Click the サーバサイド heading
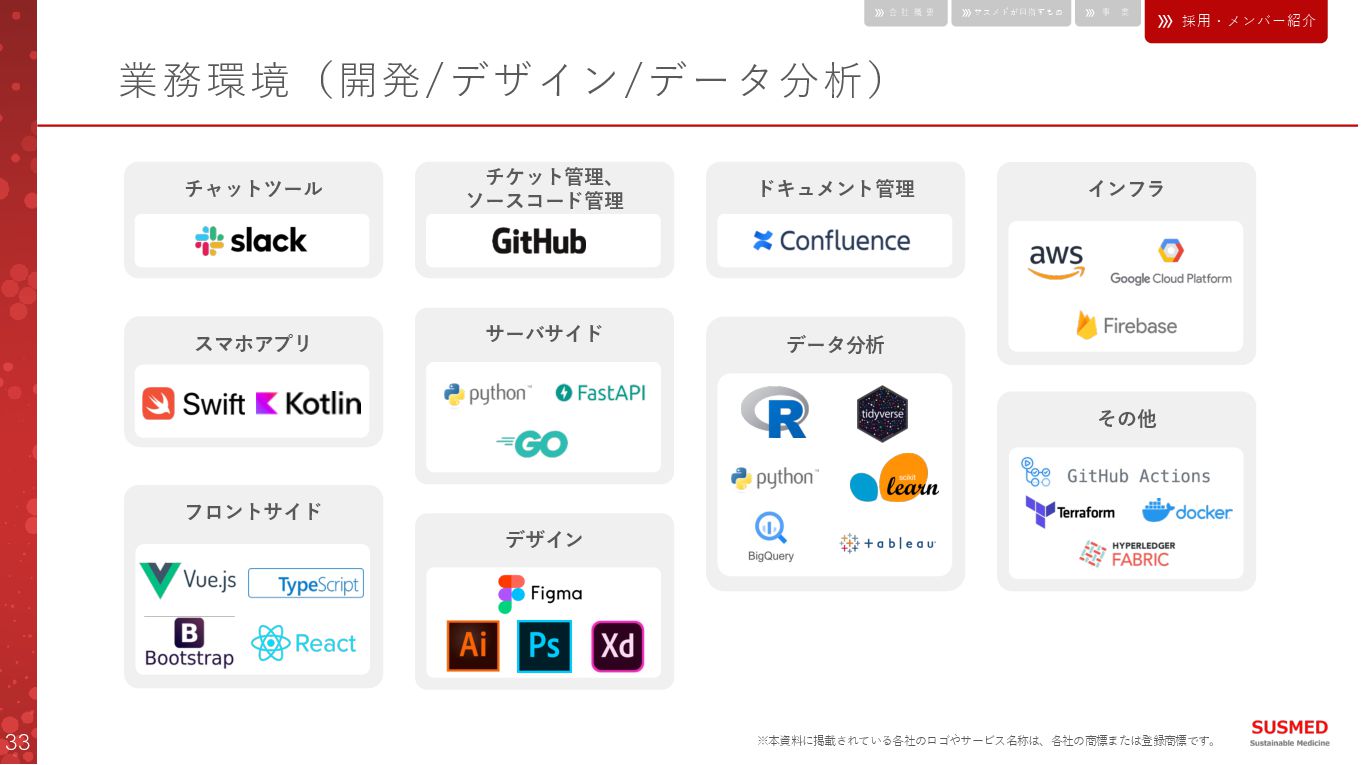This screenshot has width=1361, height=765. point(544,333)
